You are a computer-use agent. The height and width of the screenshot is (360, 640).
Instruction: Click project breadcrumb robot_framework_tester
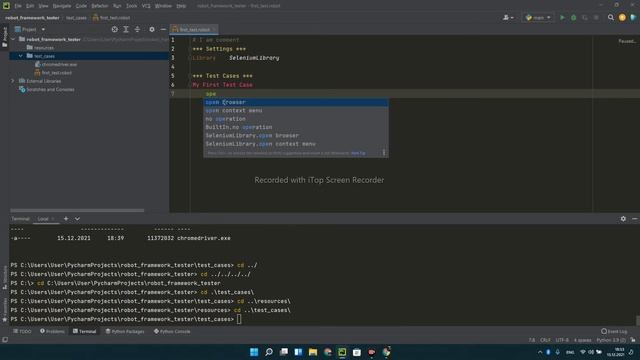coord(32,18)
